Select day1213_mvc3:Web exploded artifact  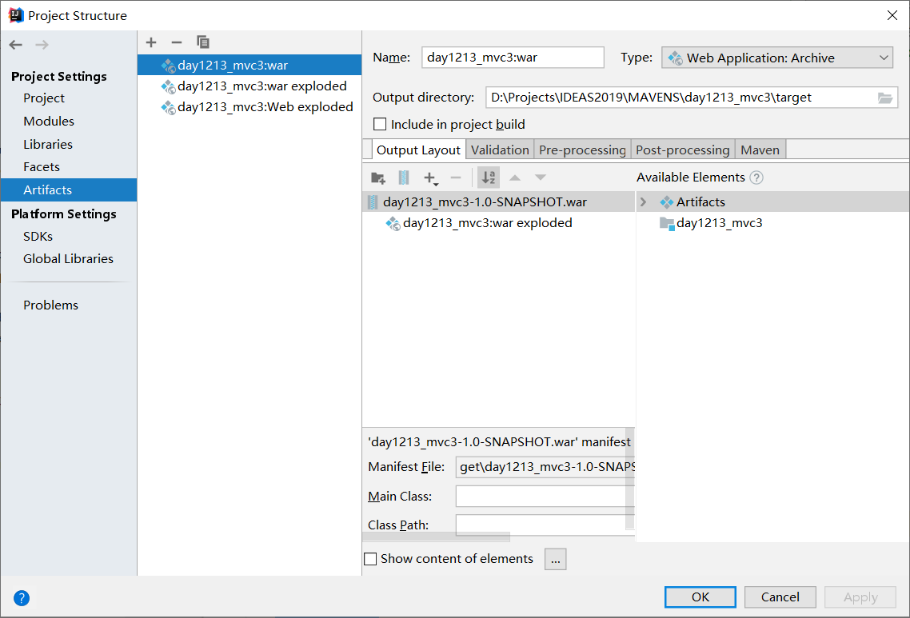(x=250, y=107)
